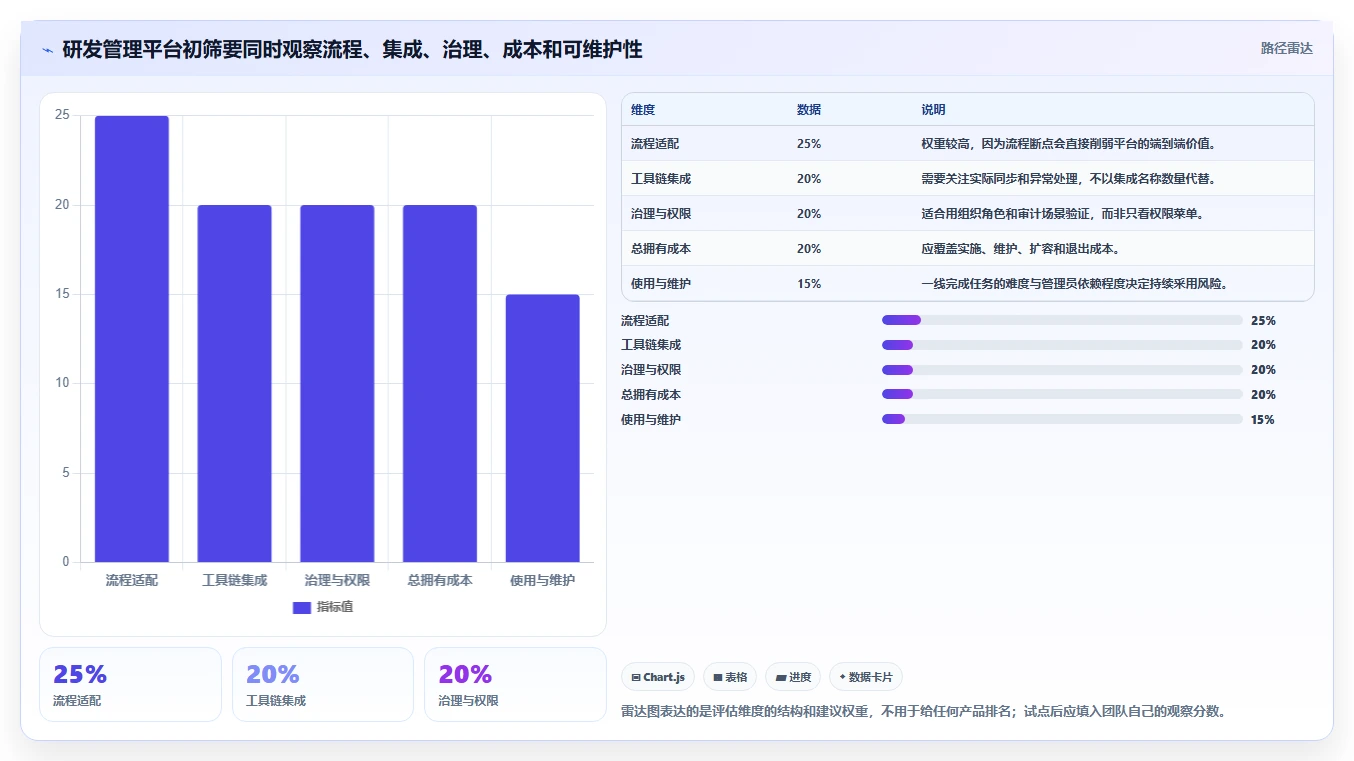The width and height of the screenshot is (1354, 761).
Task: Click the 使用与维护 progress bar
Action: 1062,420
